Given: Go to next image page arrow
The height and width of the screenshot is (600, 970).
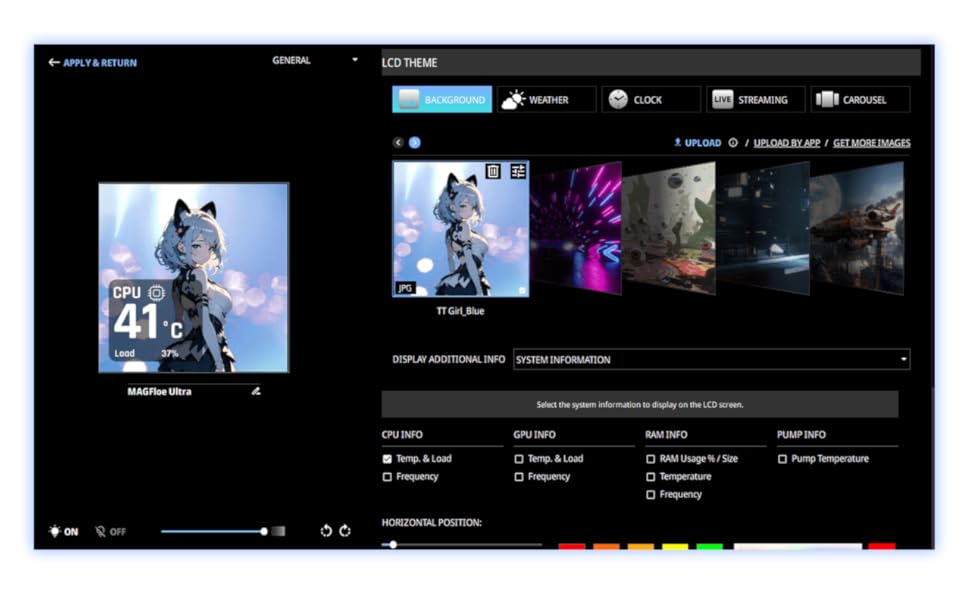Looking at the screenshot, I should click(414, 142).
